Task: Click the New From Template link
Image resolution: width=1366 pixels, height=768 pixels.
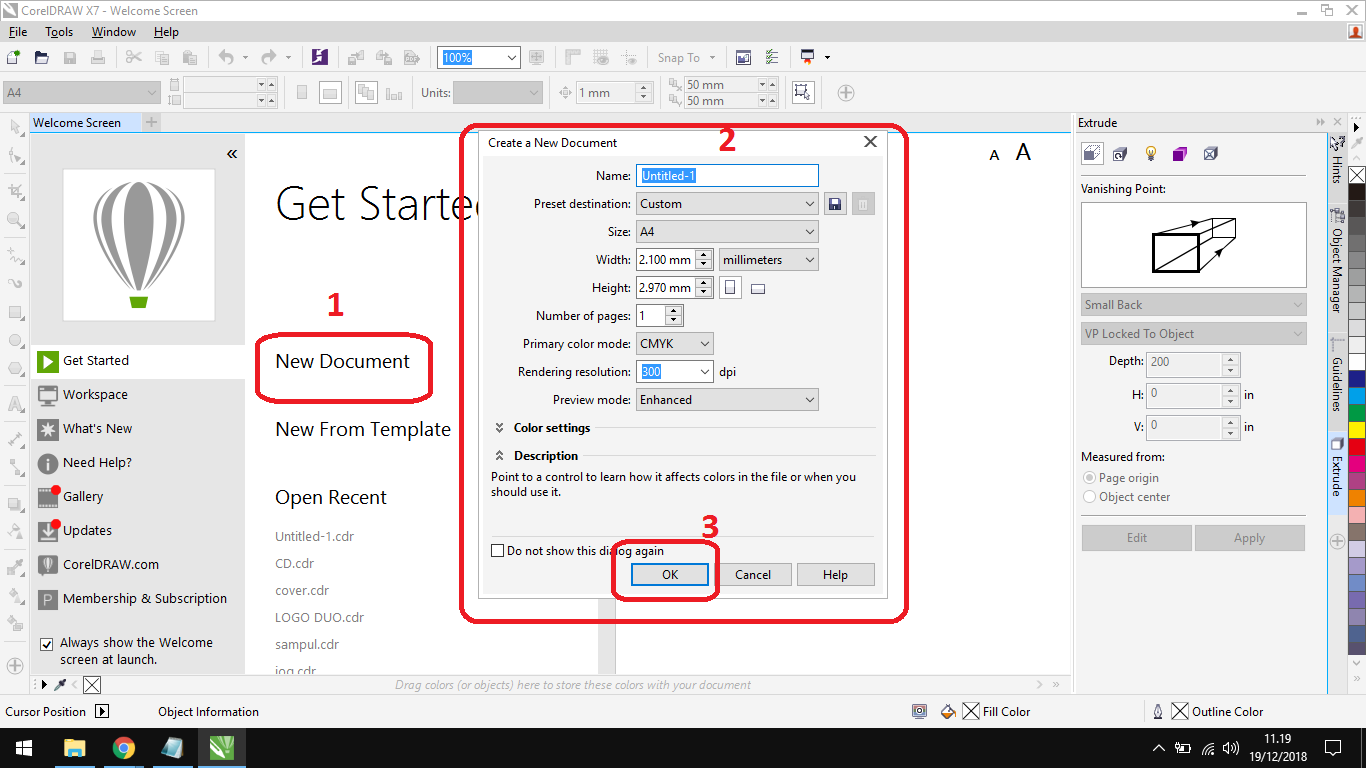Action: pyautogui.click(x=363, y=430)
